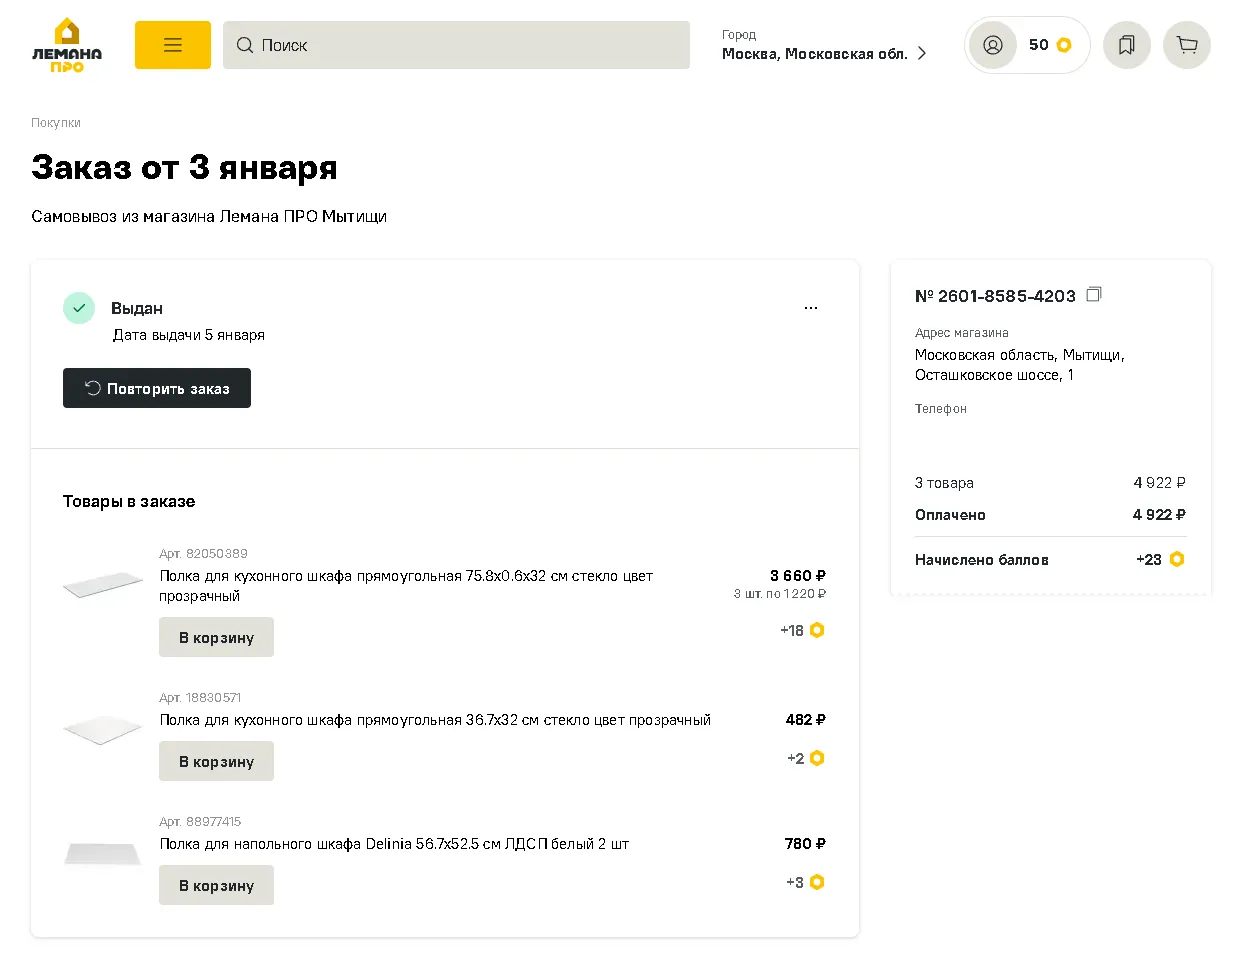Click the Повторить заказ button

(157, 388)
